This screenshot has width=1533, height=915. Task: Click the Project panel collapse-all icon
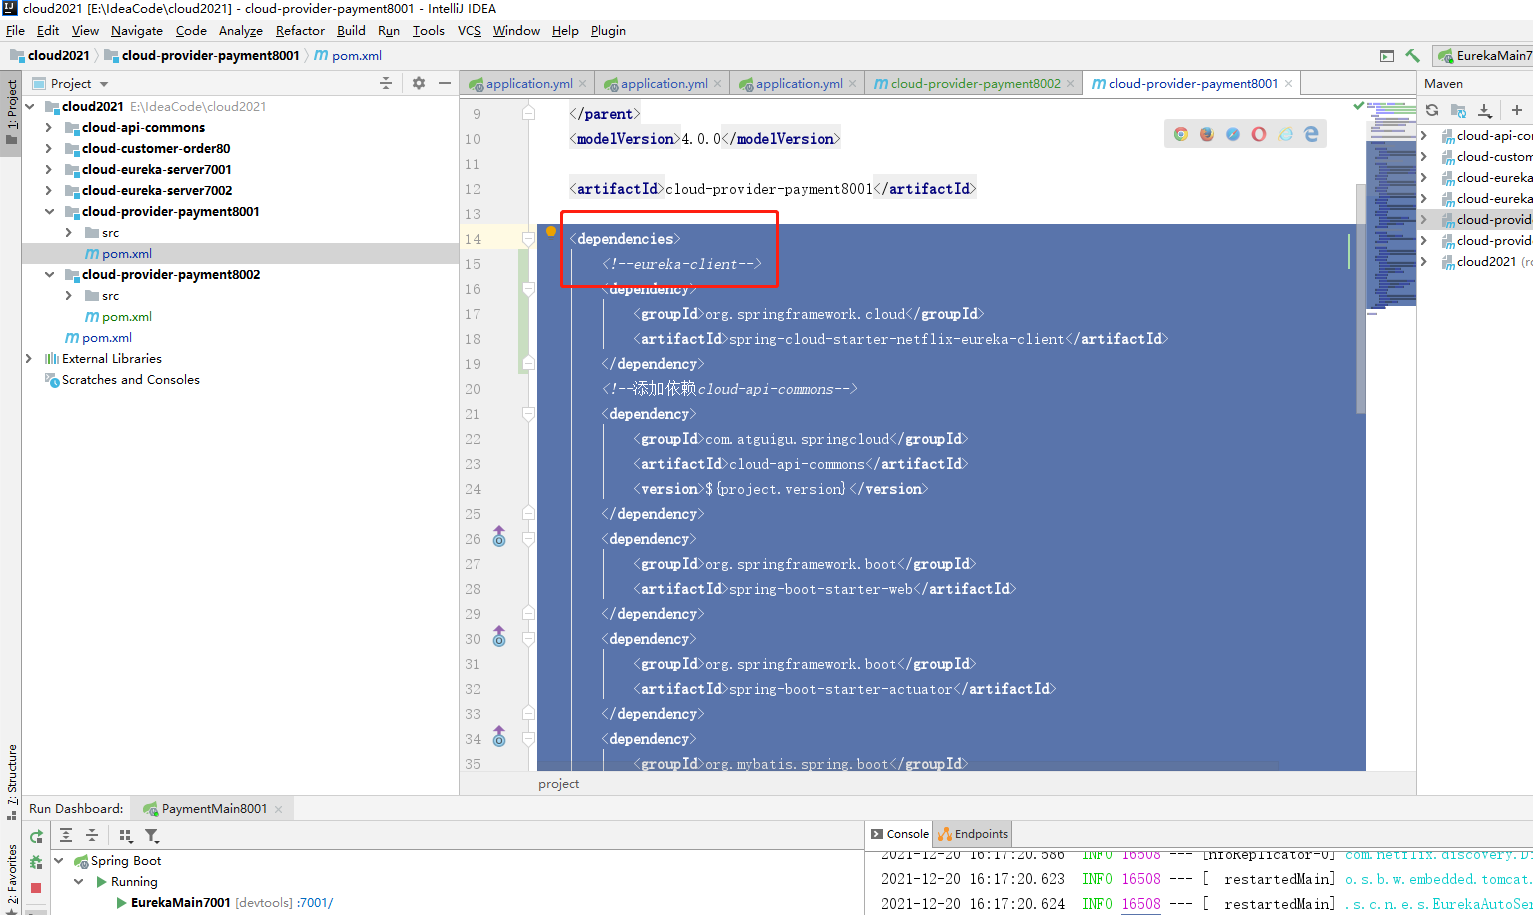[x=386, y=83]
